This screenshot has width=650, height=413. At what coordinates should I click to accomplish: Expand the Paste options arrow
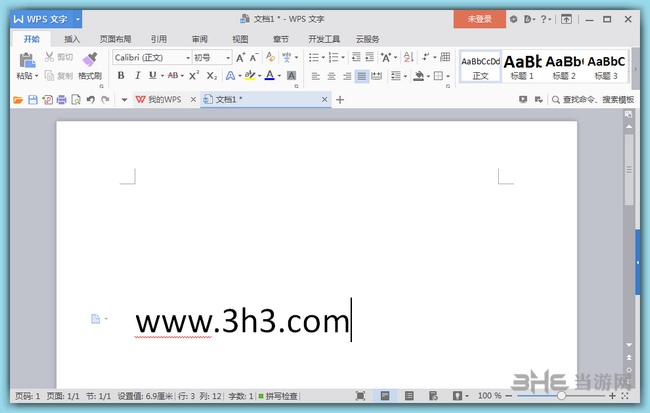[36, 76]
